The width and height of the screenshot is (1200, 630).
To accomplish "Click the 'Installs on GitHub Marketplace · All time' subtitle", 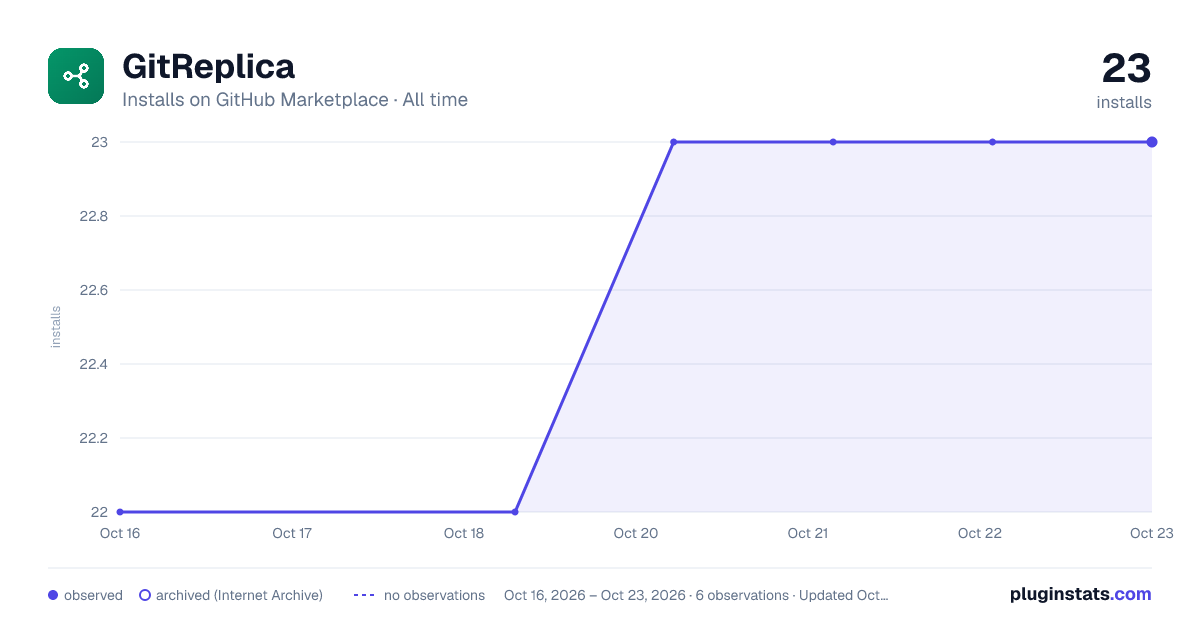I will tap(295, 100).
